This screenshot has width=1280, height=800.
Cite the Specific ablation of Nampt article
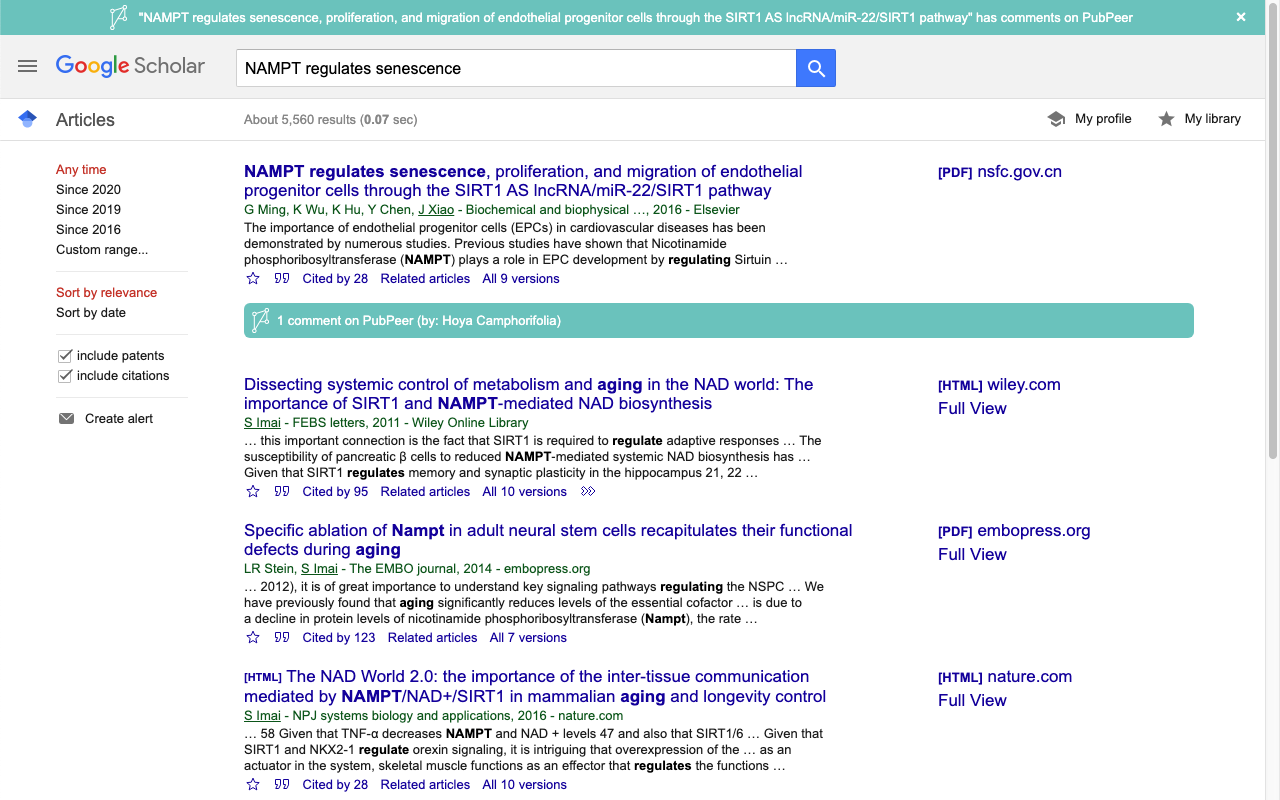tap(282, 638)
